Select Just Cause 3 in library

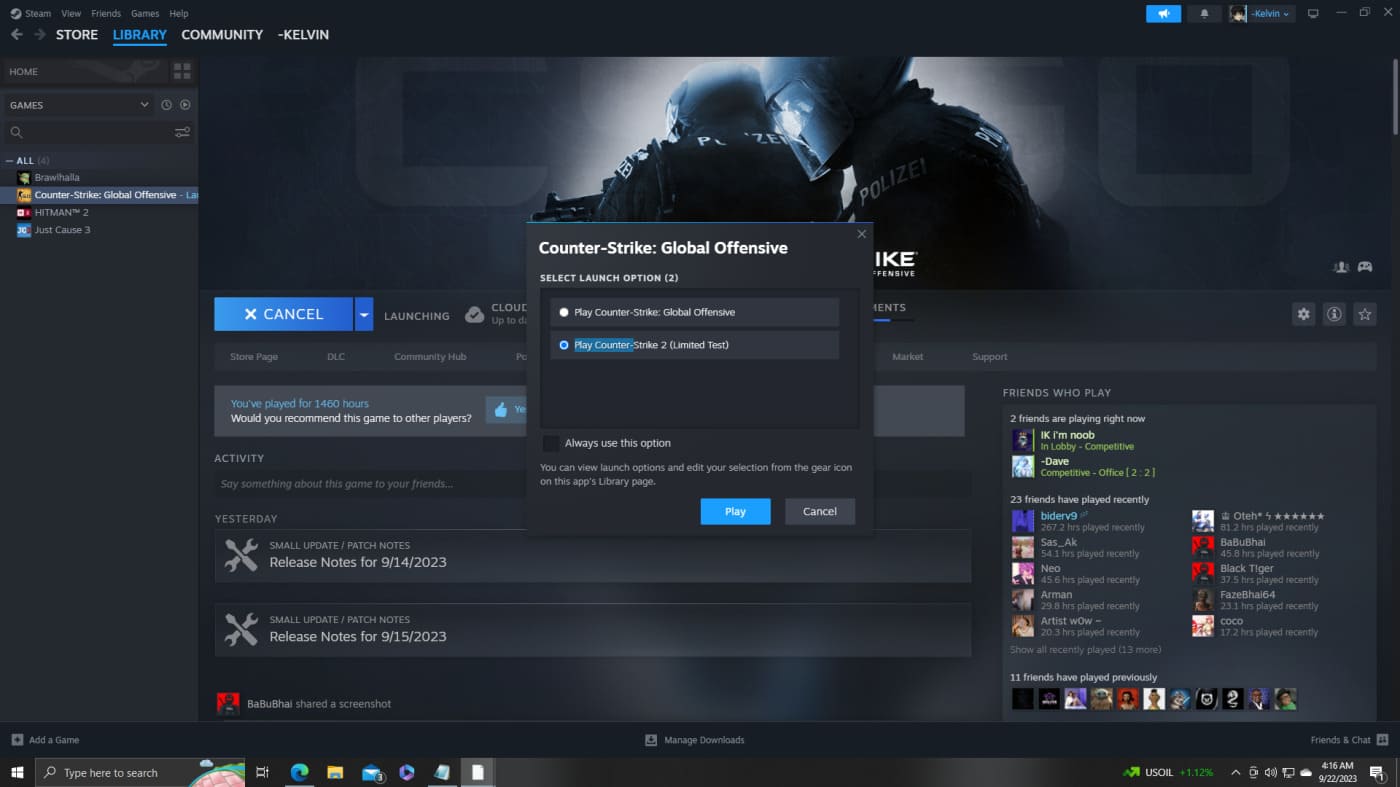(62, 230)
